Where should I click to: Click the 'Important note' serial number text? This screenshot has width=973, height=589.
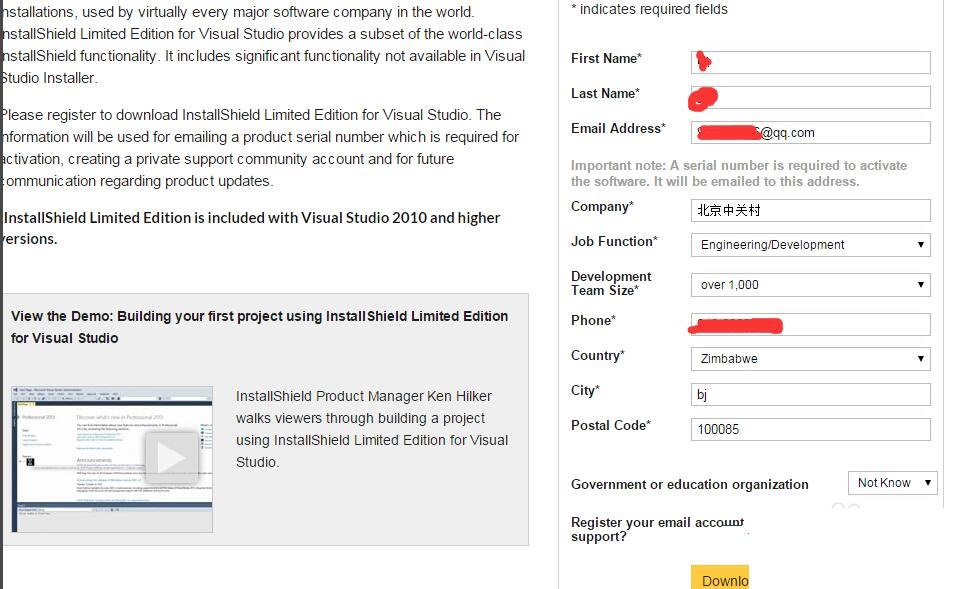pos(739,174)
